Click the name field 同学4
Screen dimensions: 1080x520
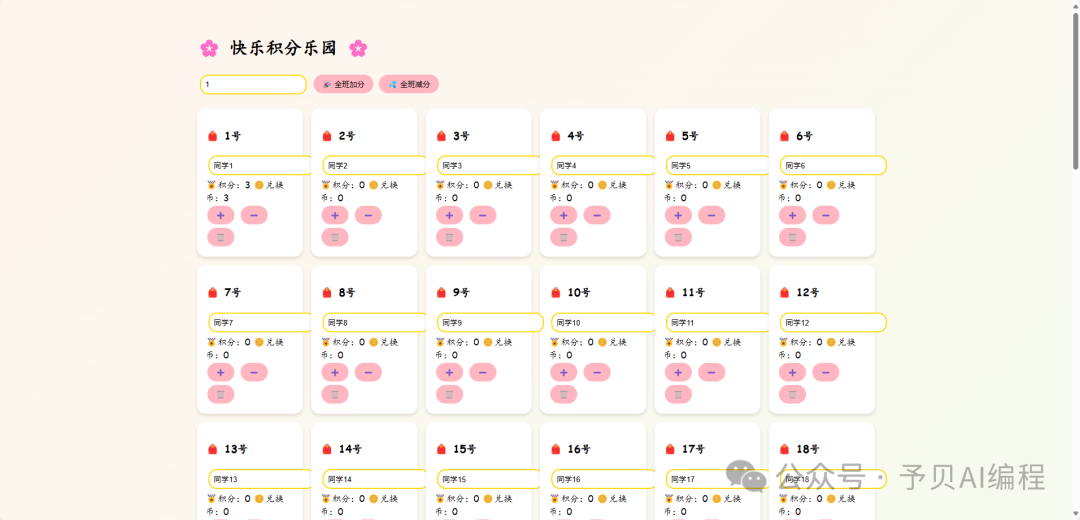pos(604,165)
